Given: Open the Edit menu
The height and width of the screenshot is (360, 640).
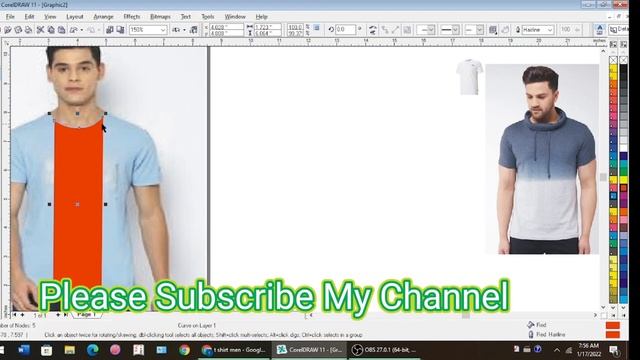Looking at the screenshot, I should pos(29,17).
